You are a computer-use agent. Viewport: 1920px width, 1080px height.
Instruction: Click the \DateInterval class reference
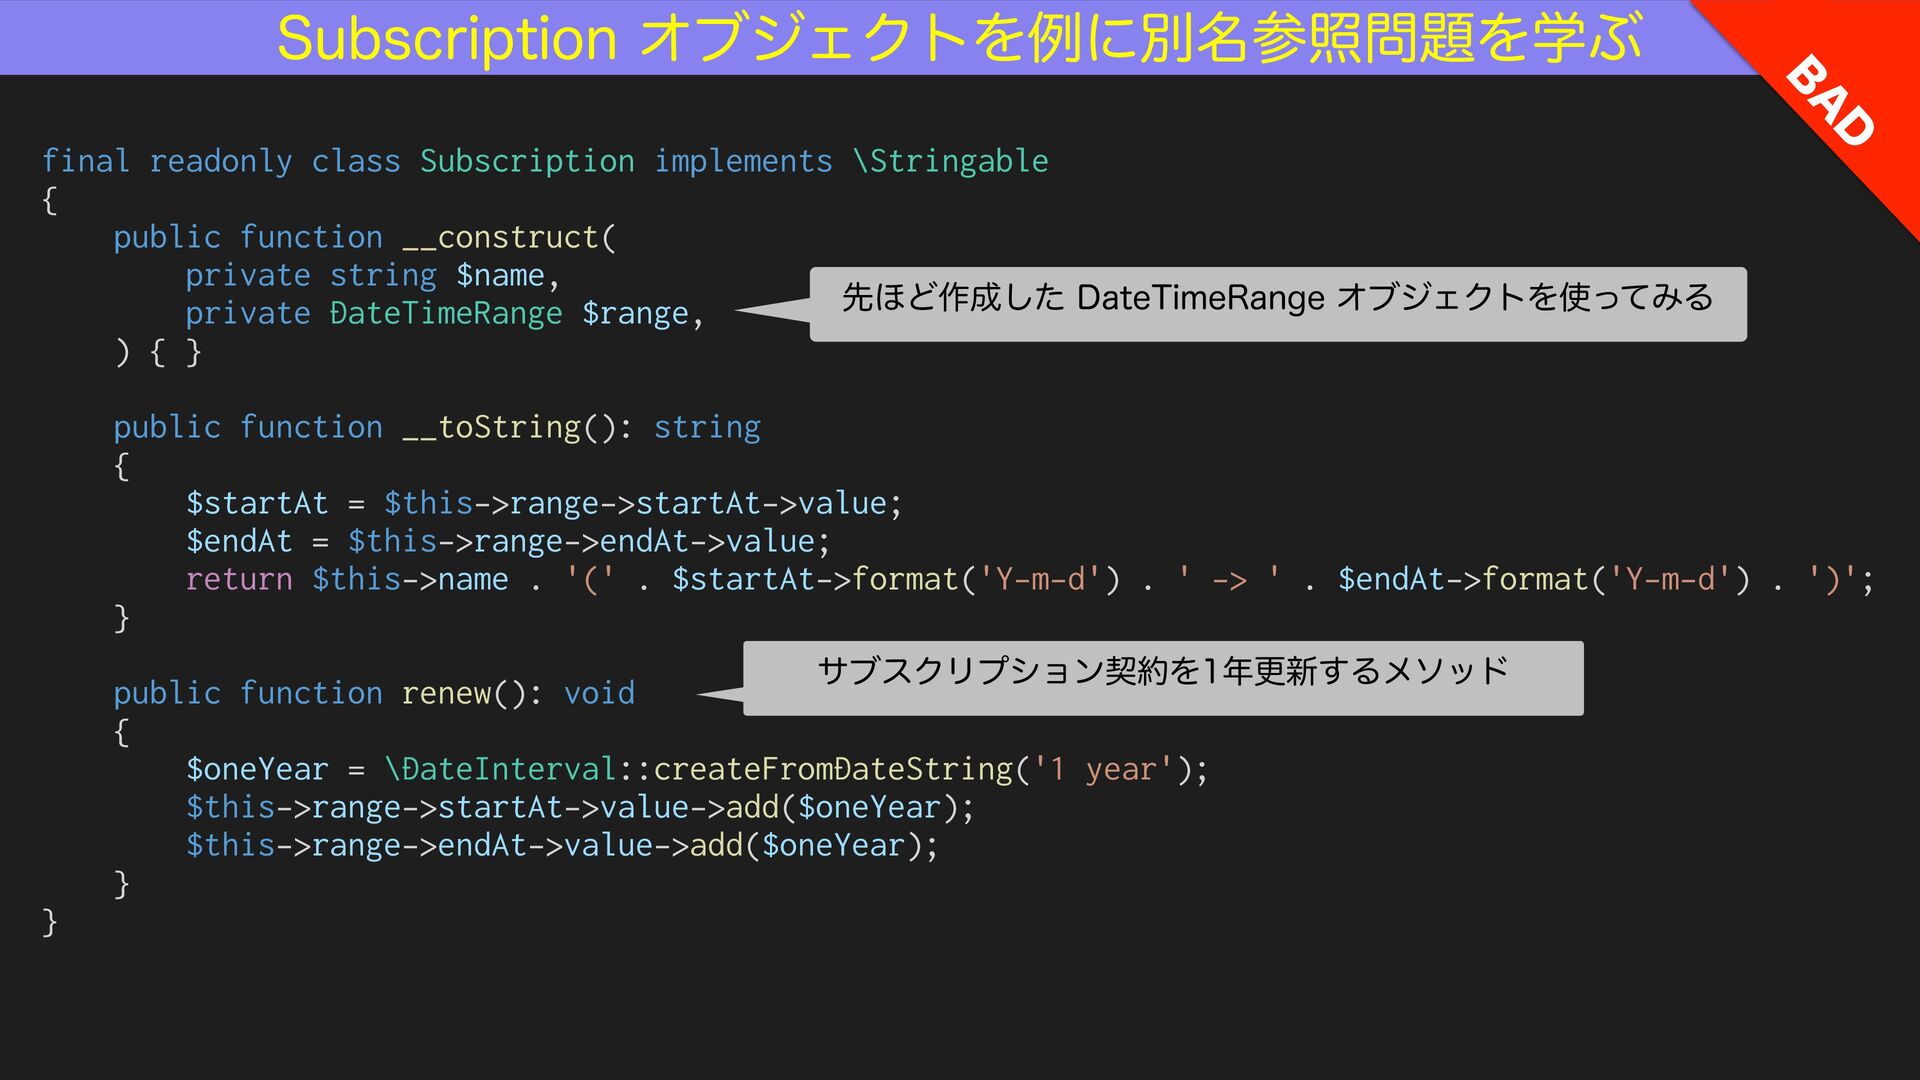pos(500,770)
